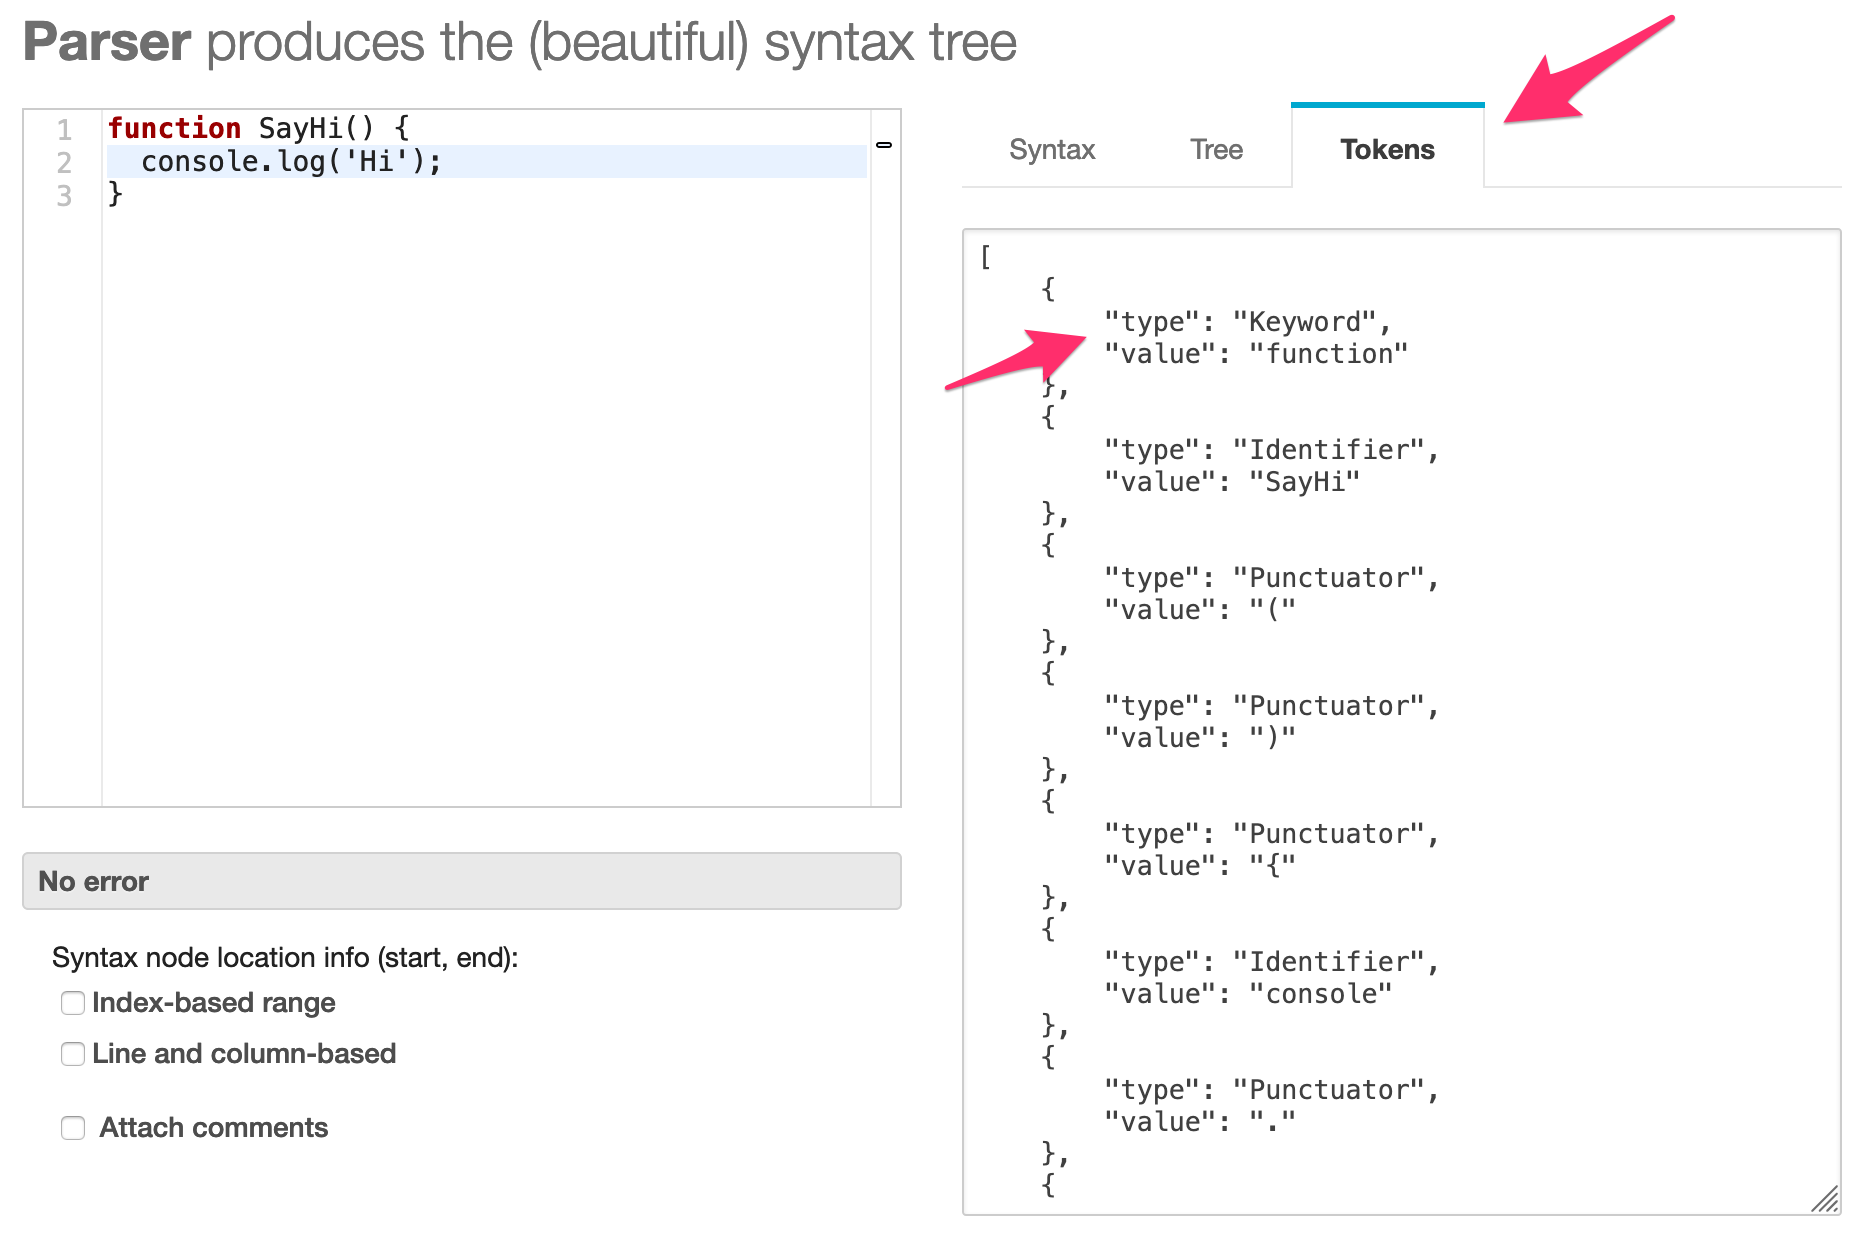This screenshot has width=1852, height=1246.
Task: Open the Tree tab
Action: tap(1216, 149)
